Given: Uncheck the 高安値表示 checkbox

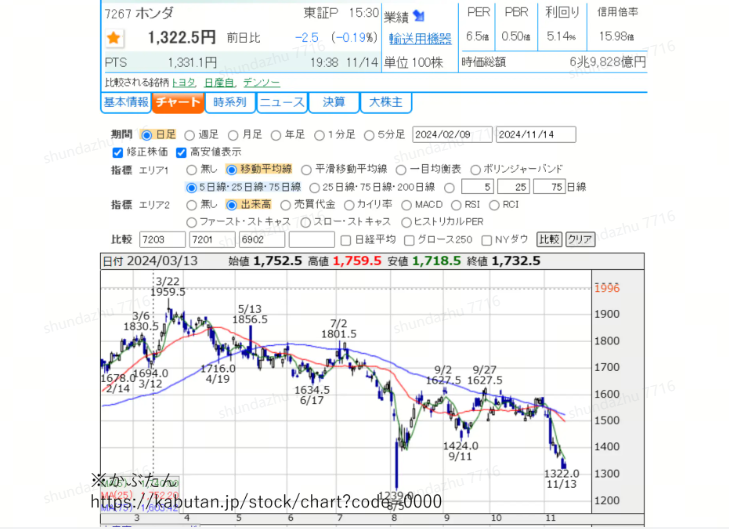Looking at the screenshot, I should [181, 152].
